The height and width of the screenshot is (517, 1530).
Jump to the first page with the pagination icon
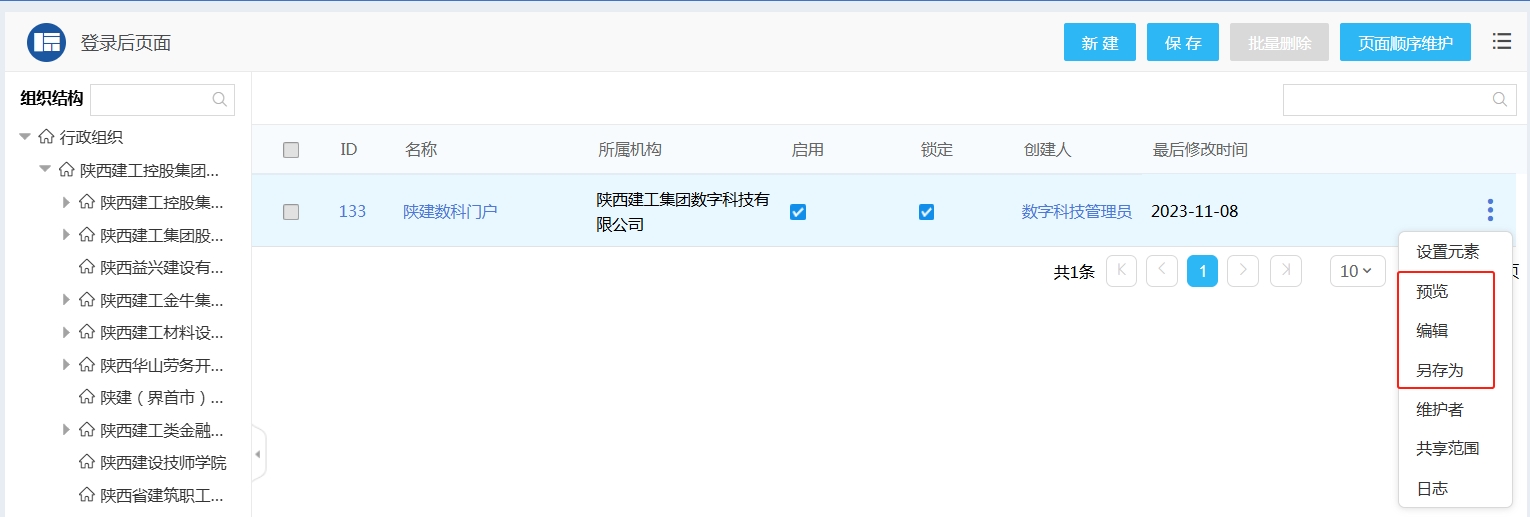tap(1121, 271)
